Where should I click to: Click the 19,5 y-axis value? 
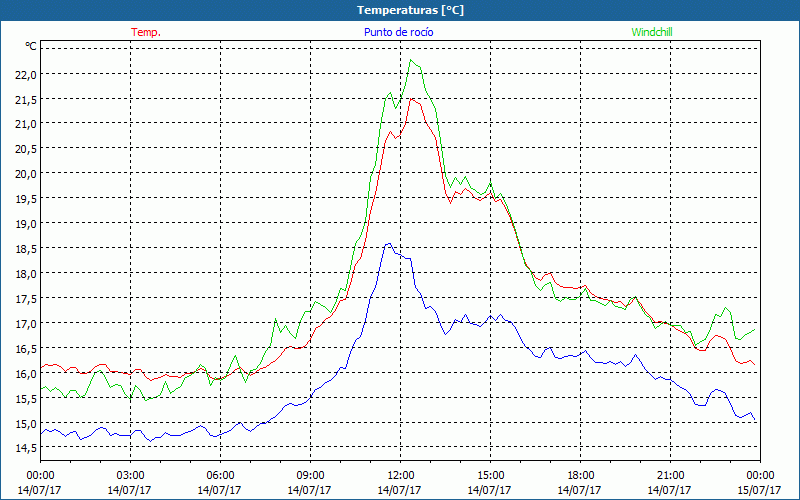tap(27, 199)
